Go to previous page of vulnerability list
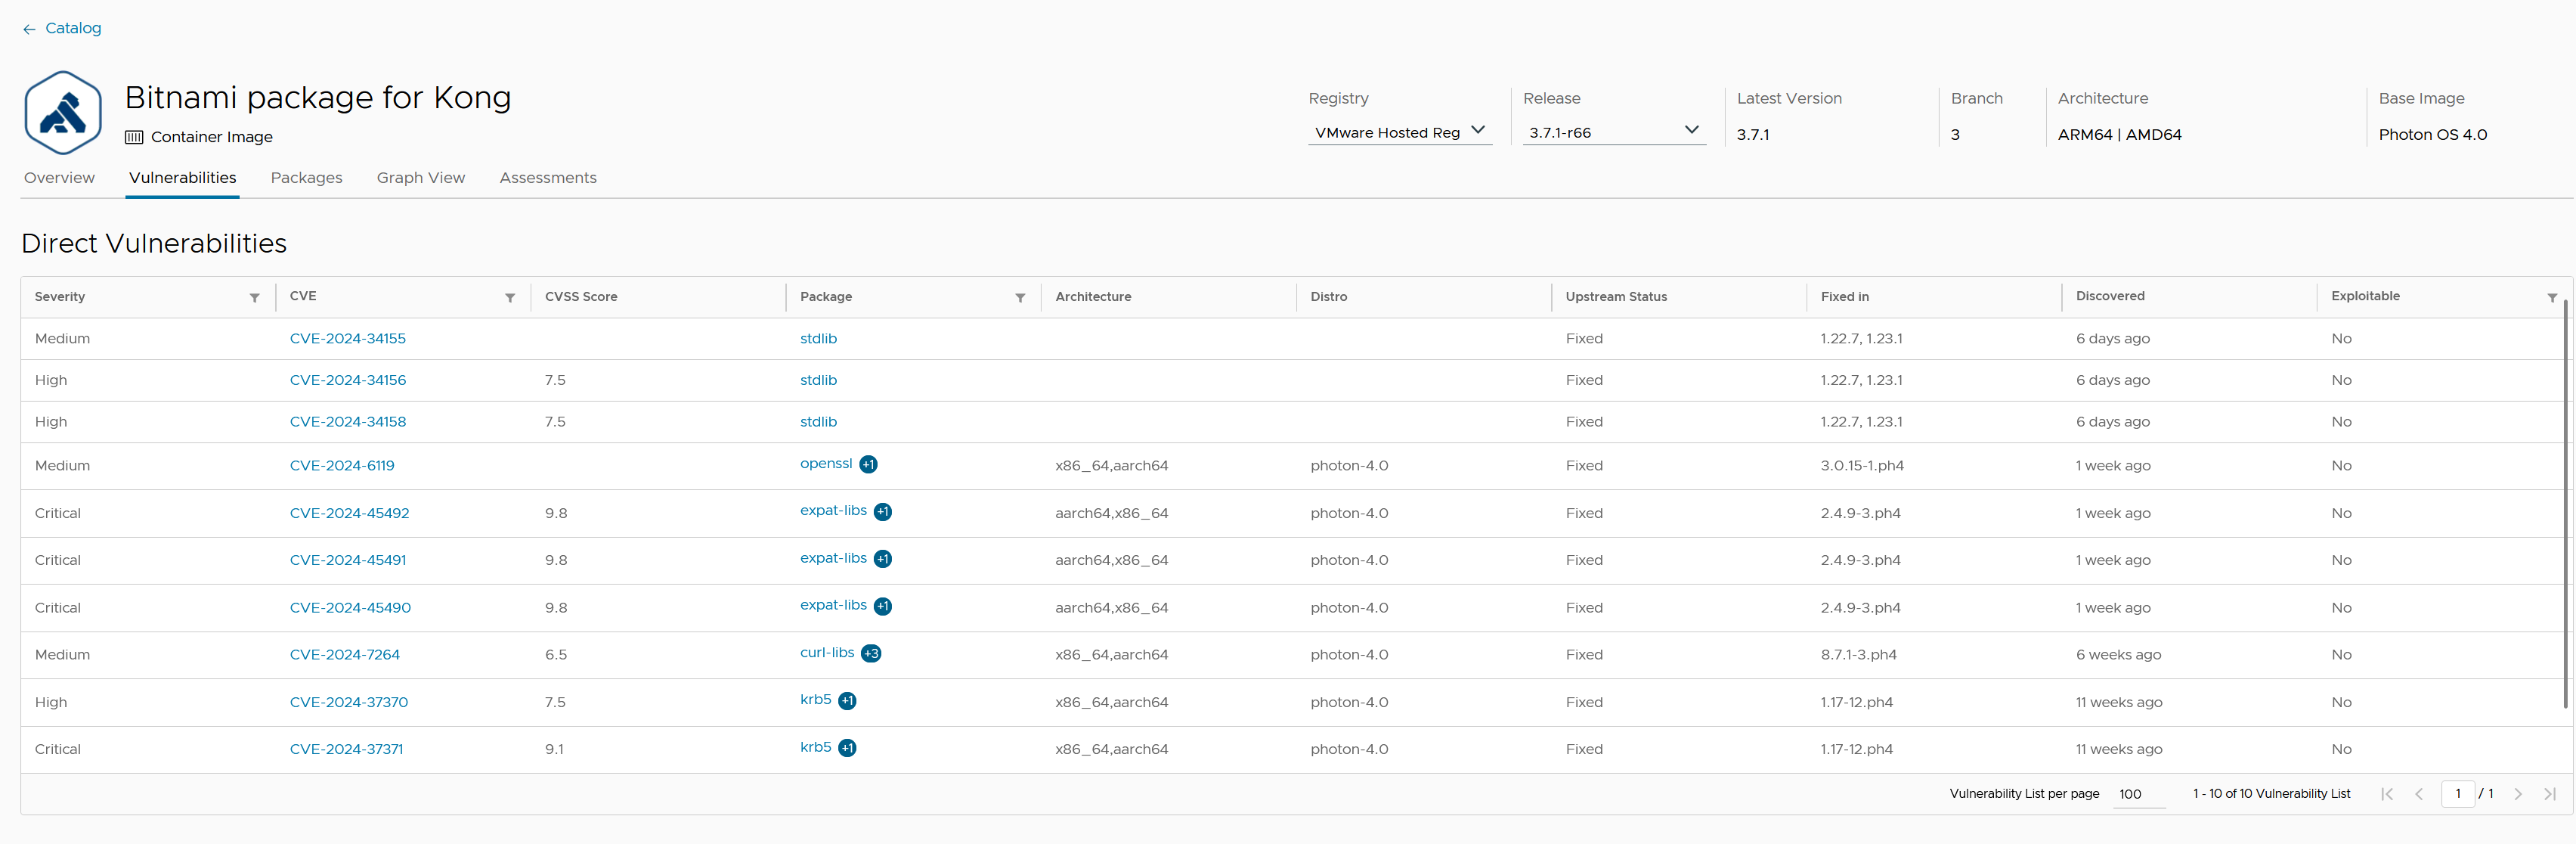 pyautogui.click(x=2419, y=794)
